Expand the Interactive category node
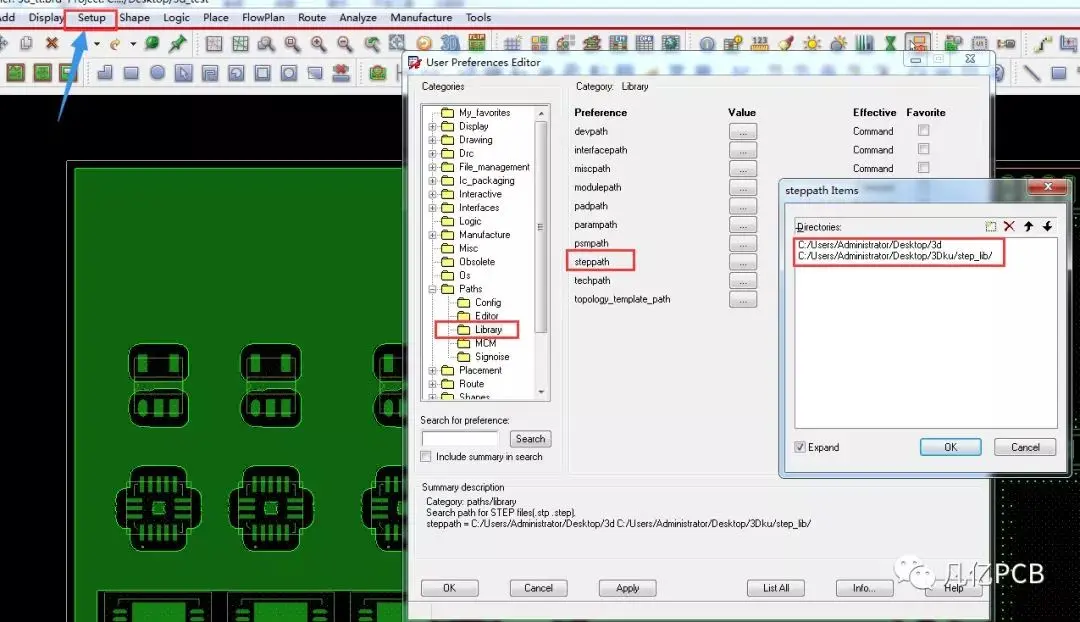This screenshot has width=1080, height=622. [x=433, y=194]
